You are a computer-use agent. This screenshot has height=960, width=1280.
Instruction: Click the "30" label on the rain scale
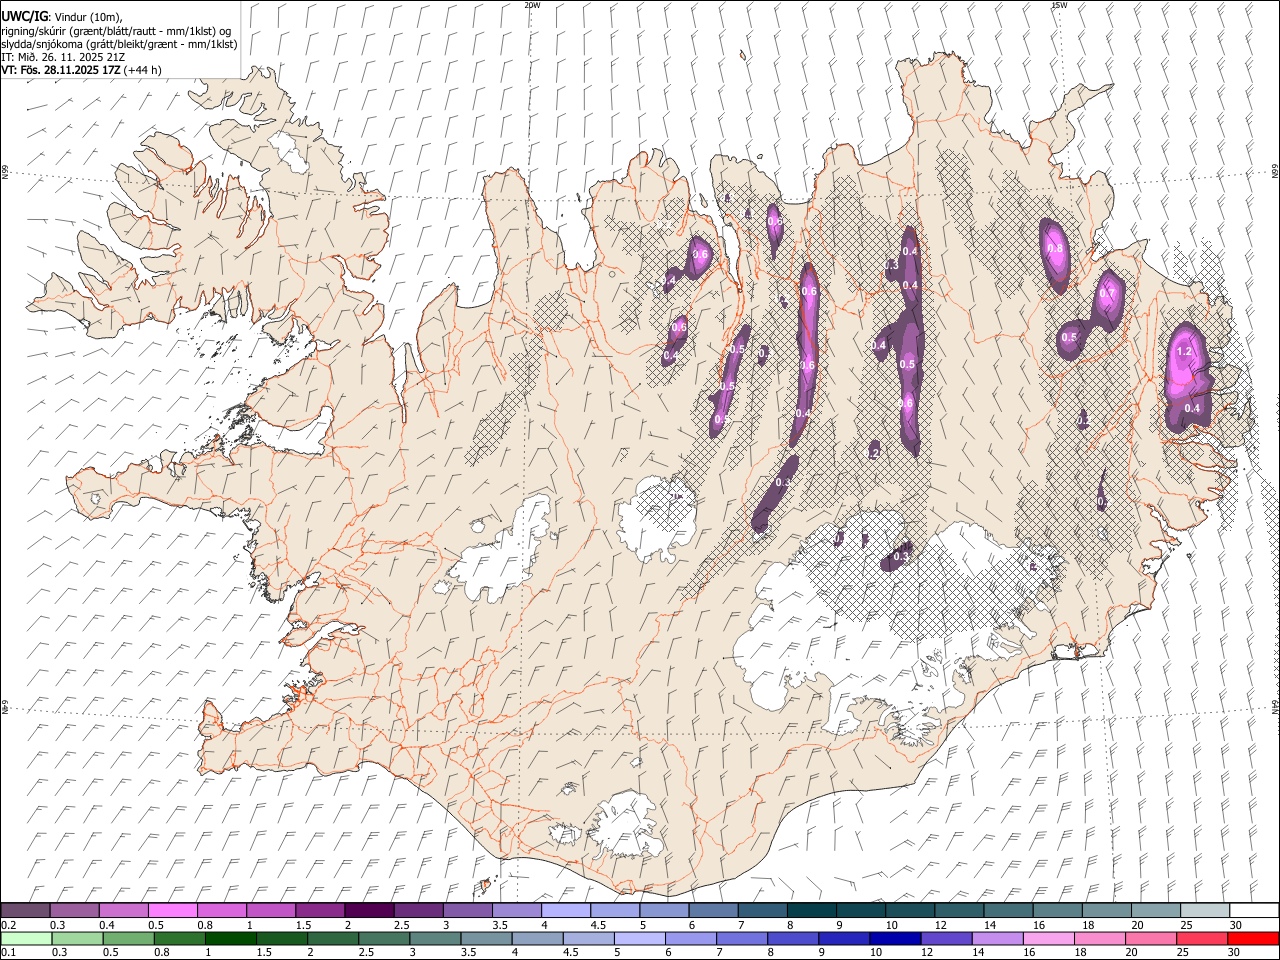tap(1236, 951)
